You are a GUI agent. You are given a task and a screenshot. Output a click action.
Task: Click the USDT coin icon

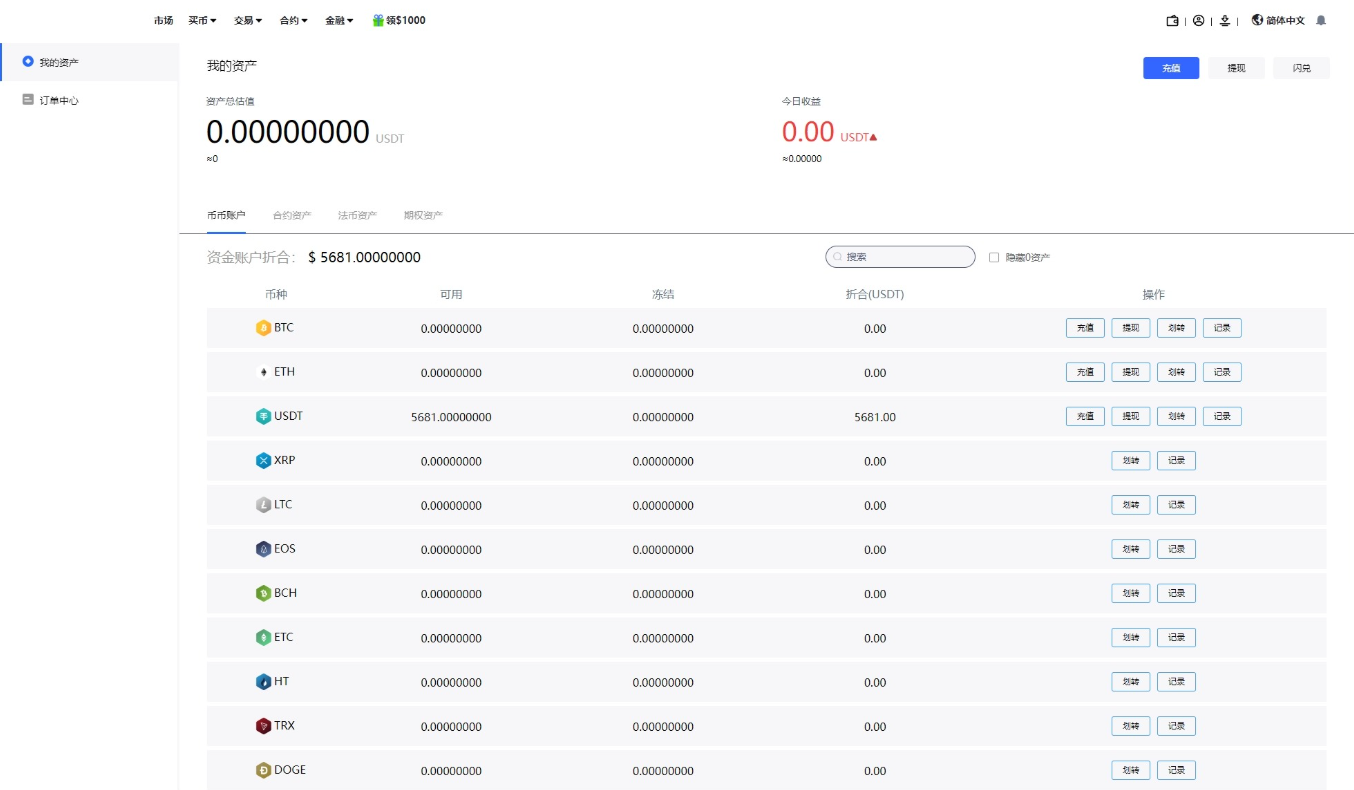(264, 417)
